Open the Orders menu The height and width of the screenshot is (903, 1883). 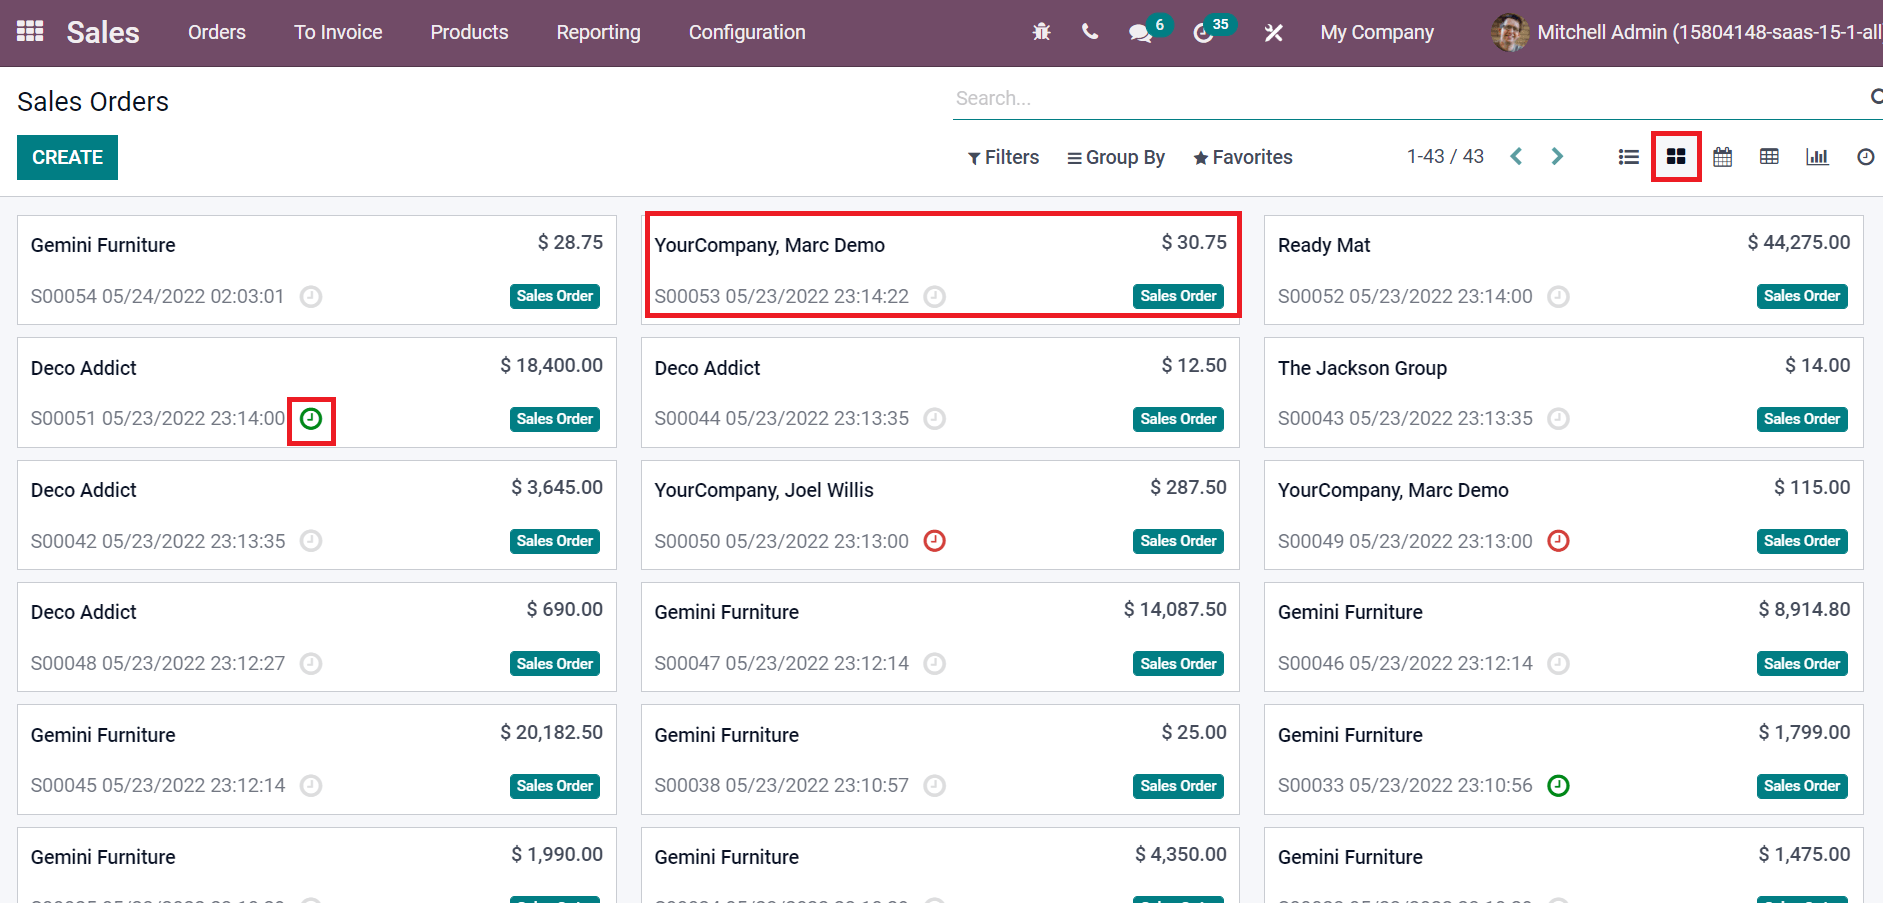(217, 32)
